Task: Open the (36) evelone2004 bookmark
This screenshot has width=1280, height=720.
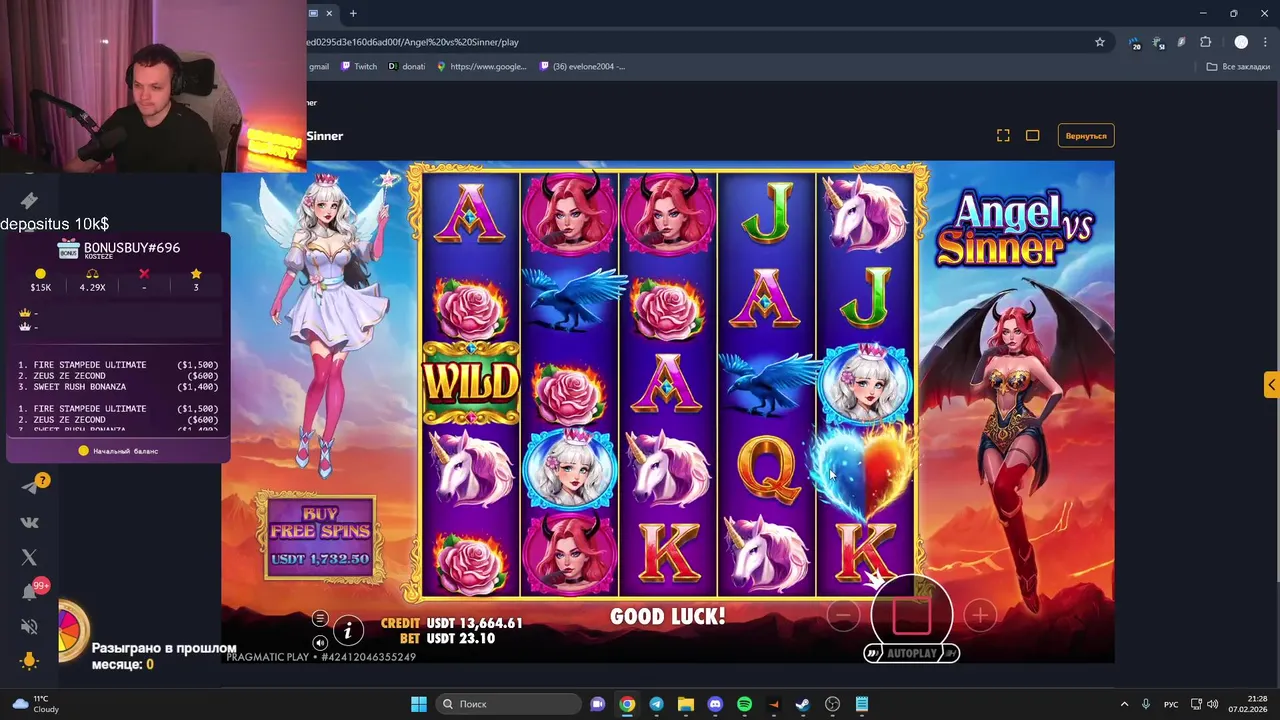Action: (583, 67)
